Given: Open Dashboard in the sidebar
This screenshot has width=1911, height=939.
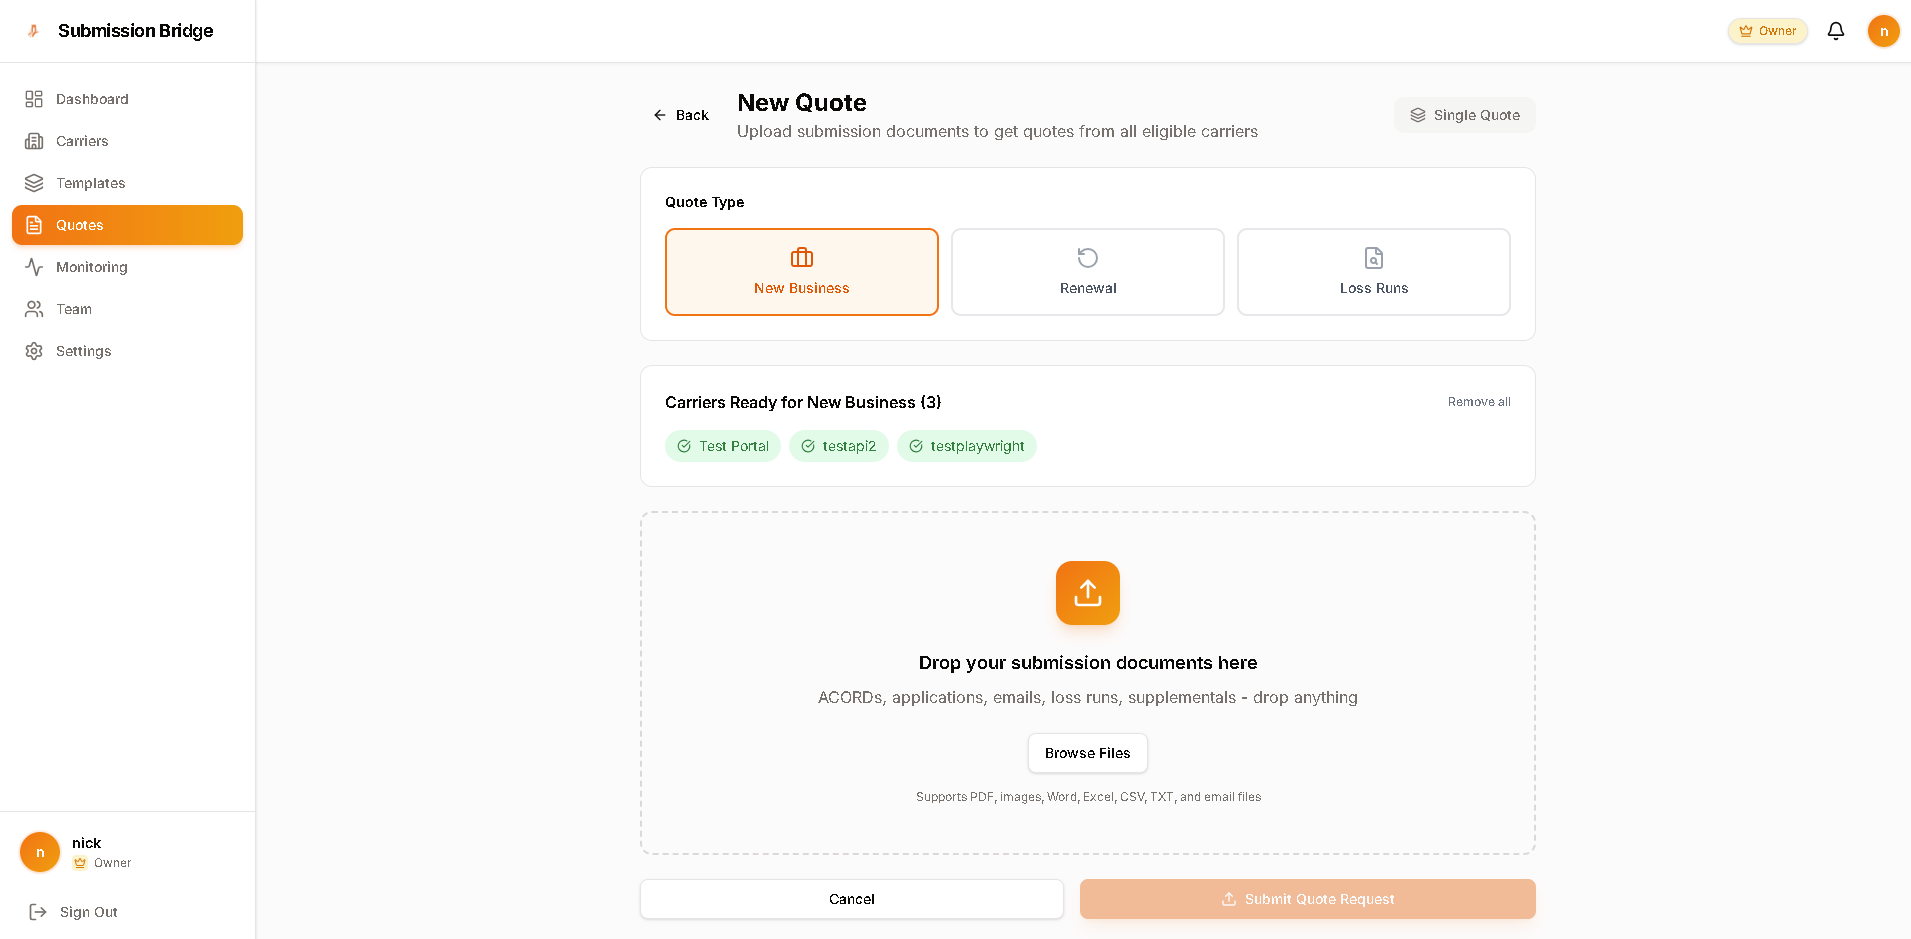Looking at the screenshot, I should pyautogui.click(x=92, y=99).
